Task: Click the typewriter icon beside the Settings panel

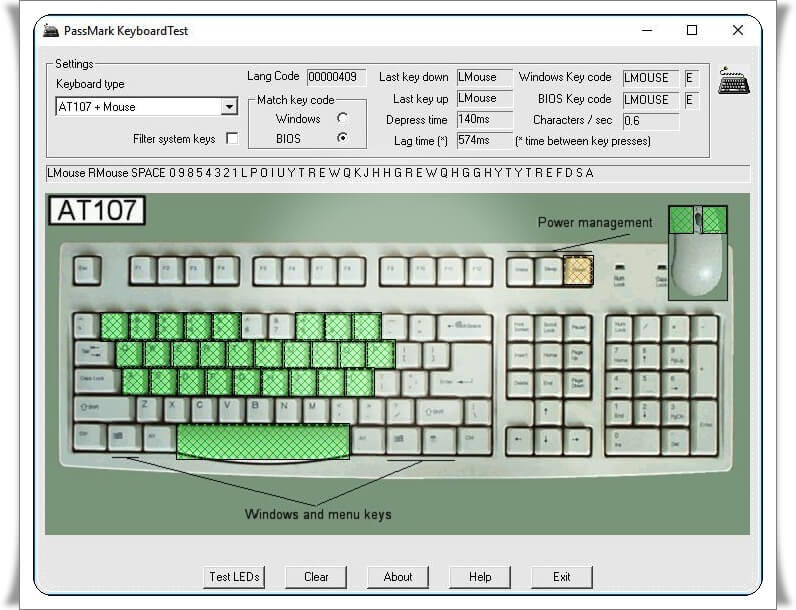Action: pyautogui.click(x=734, y=81)
